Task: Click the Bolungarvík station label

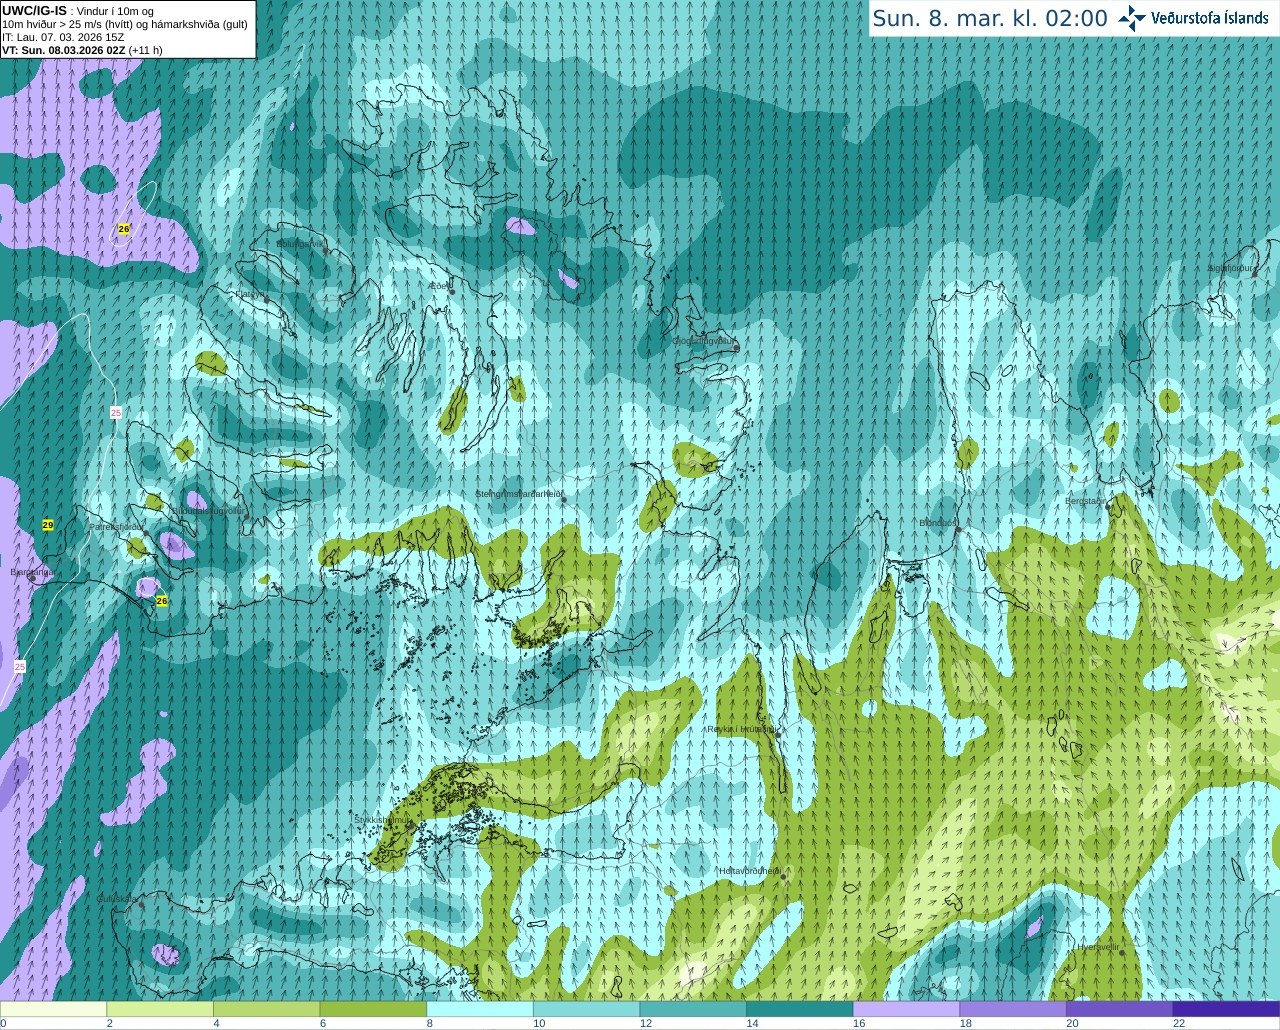Action: [301, 243]
